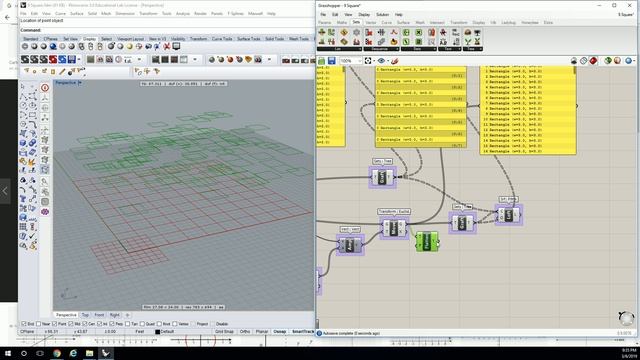Click the purple icon in Rhino left sidebar
This screenshot has width=640, height=360.
45,212
